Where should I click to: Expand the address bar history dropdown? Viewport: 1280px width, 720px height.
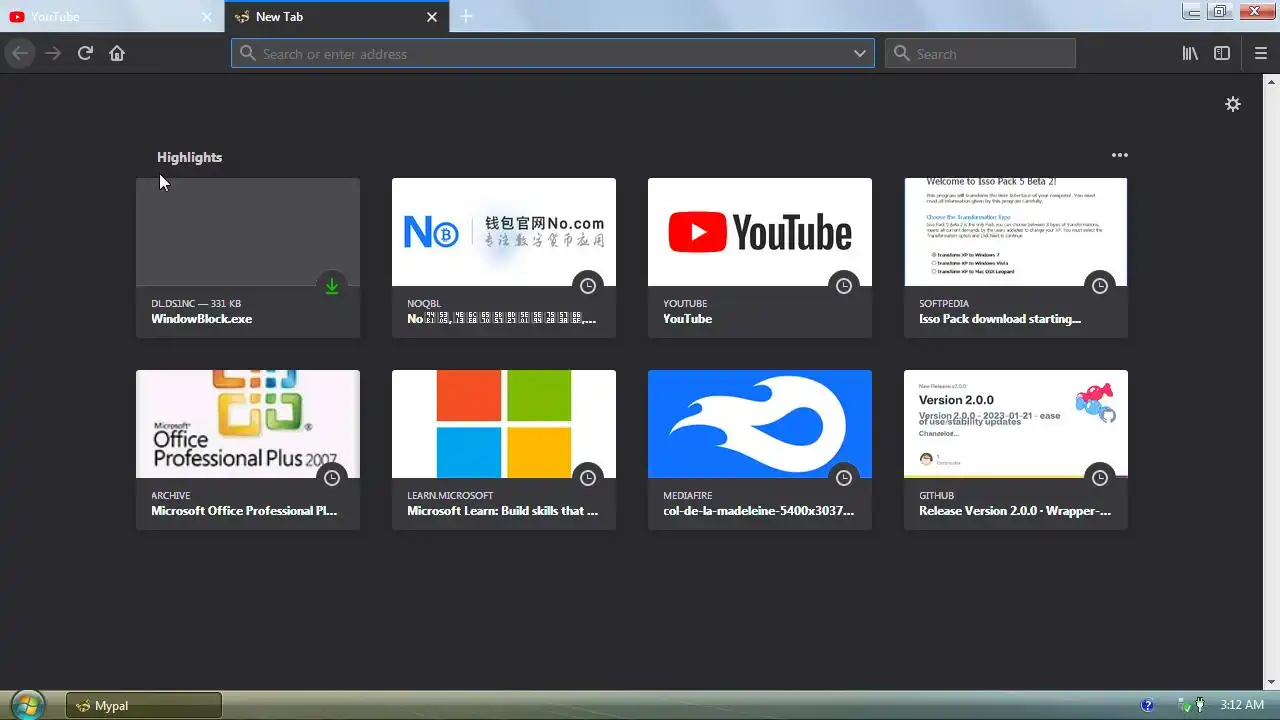click(860, 53)
